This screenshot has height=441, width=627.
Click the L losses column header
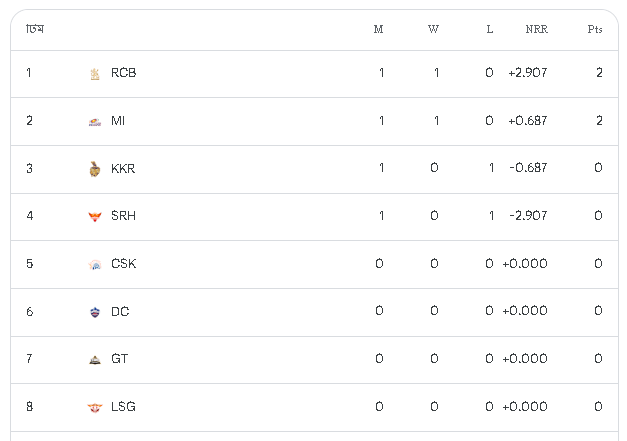point(489,29)
